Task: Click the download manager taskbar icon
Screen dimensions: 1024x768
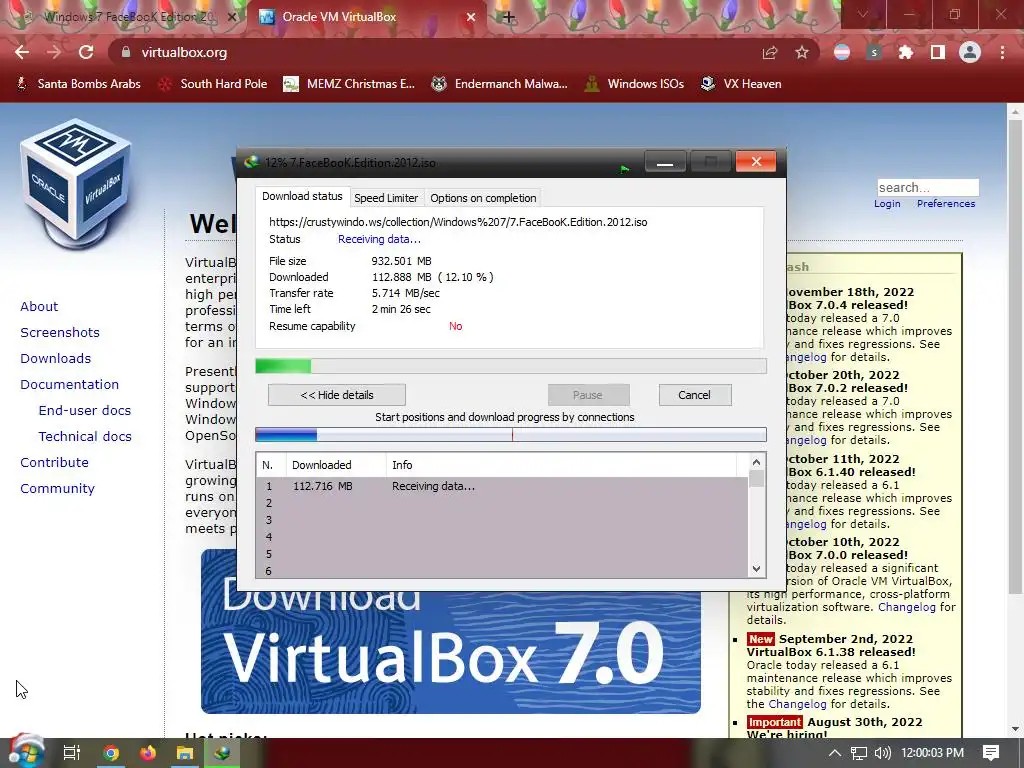Action: pyautogui.click(x=222, y=753)
